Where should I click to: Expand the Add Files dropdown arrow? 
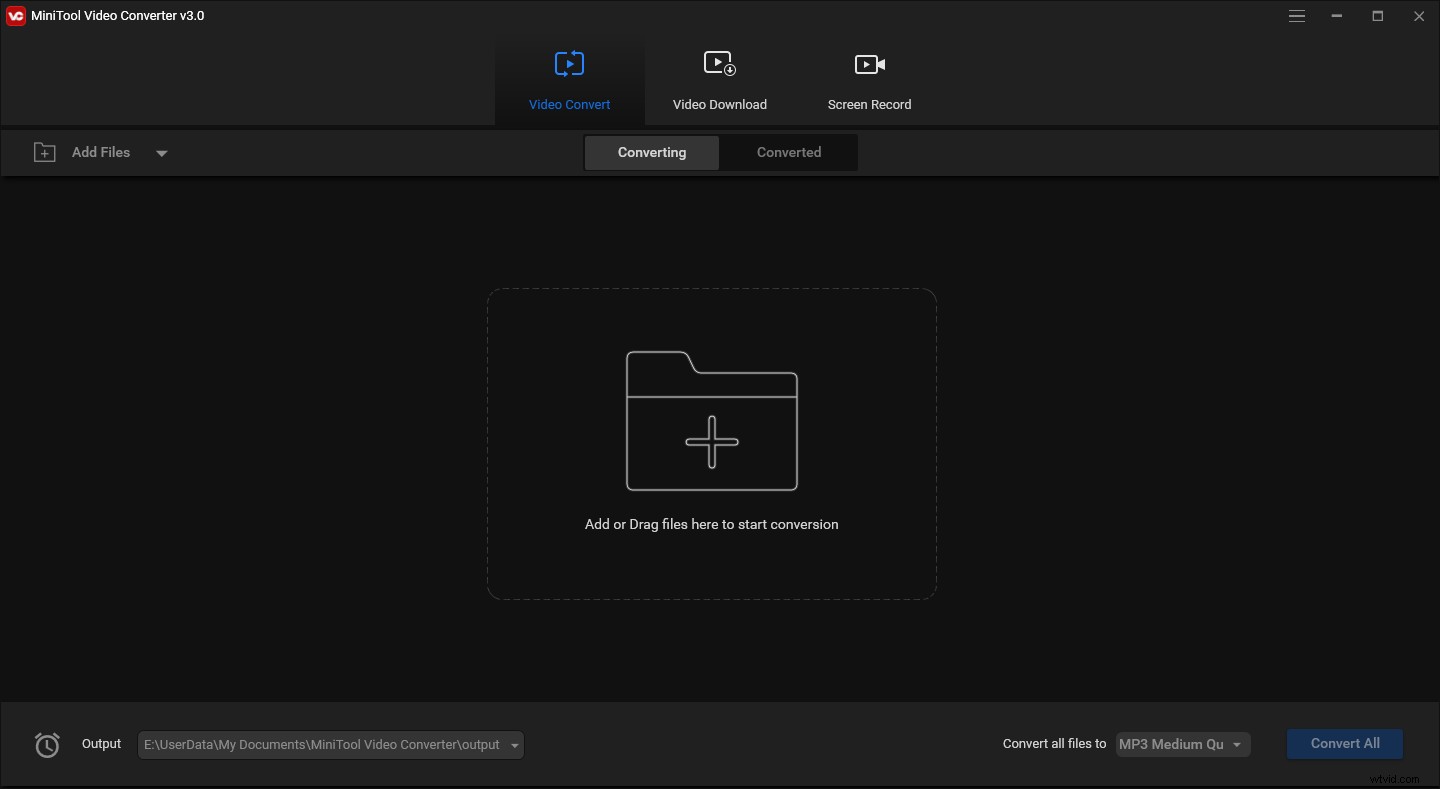(x=162, y=153)
